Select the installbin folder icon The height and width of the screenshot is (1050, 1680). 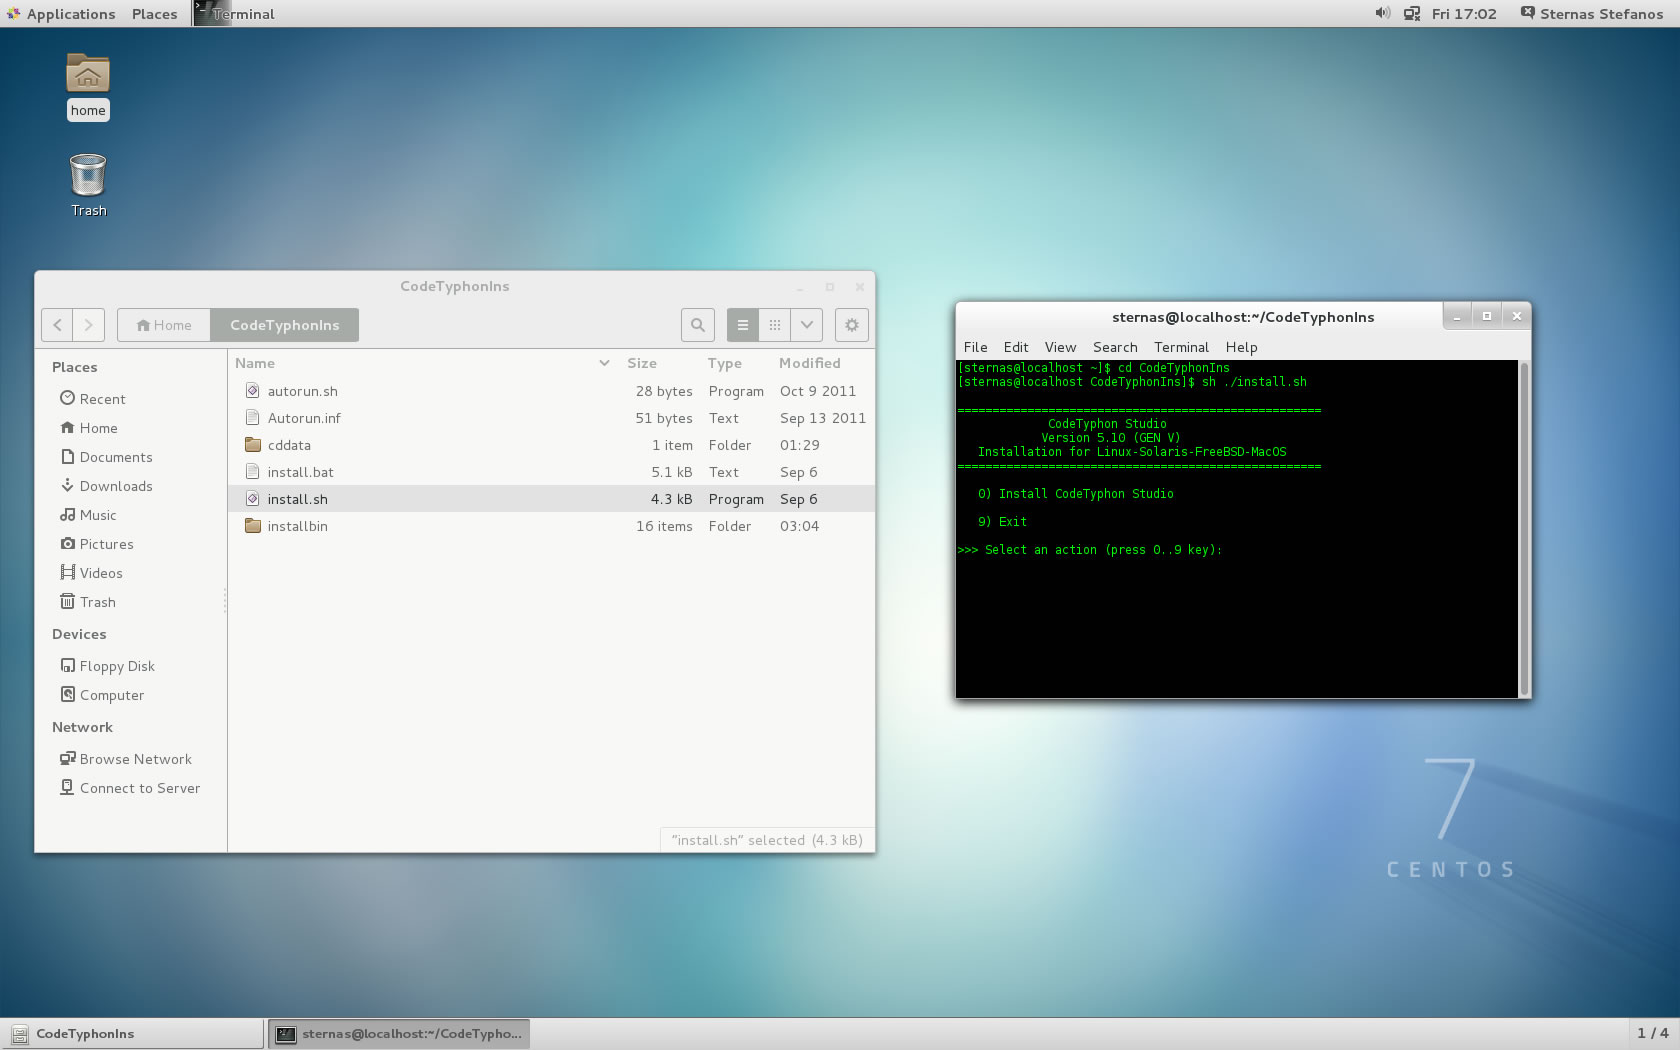253,526
